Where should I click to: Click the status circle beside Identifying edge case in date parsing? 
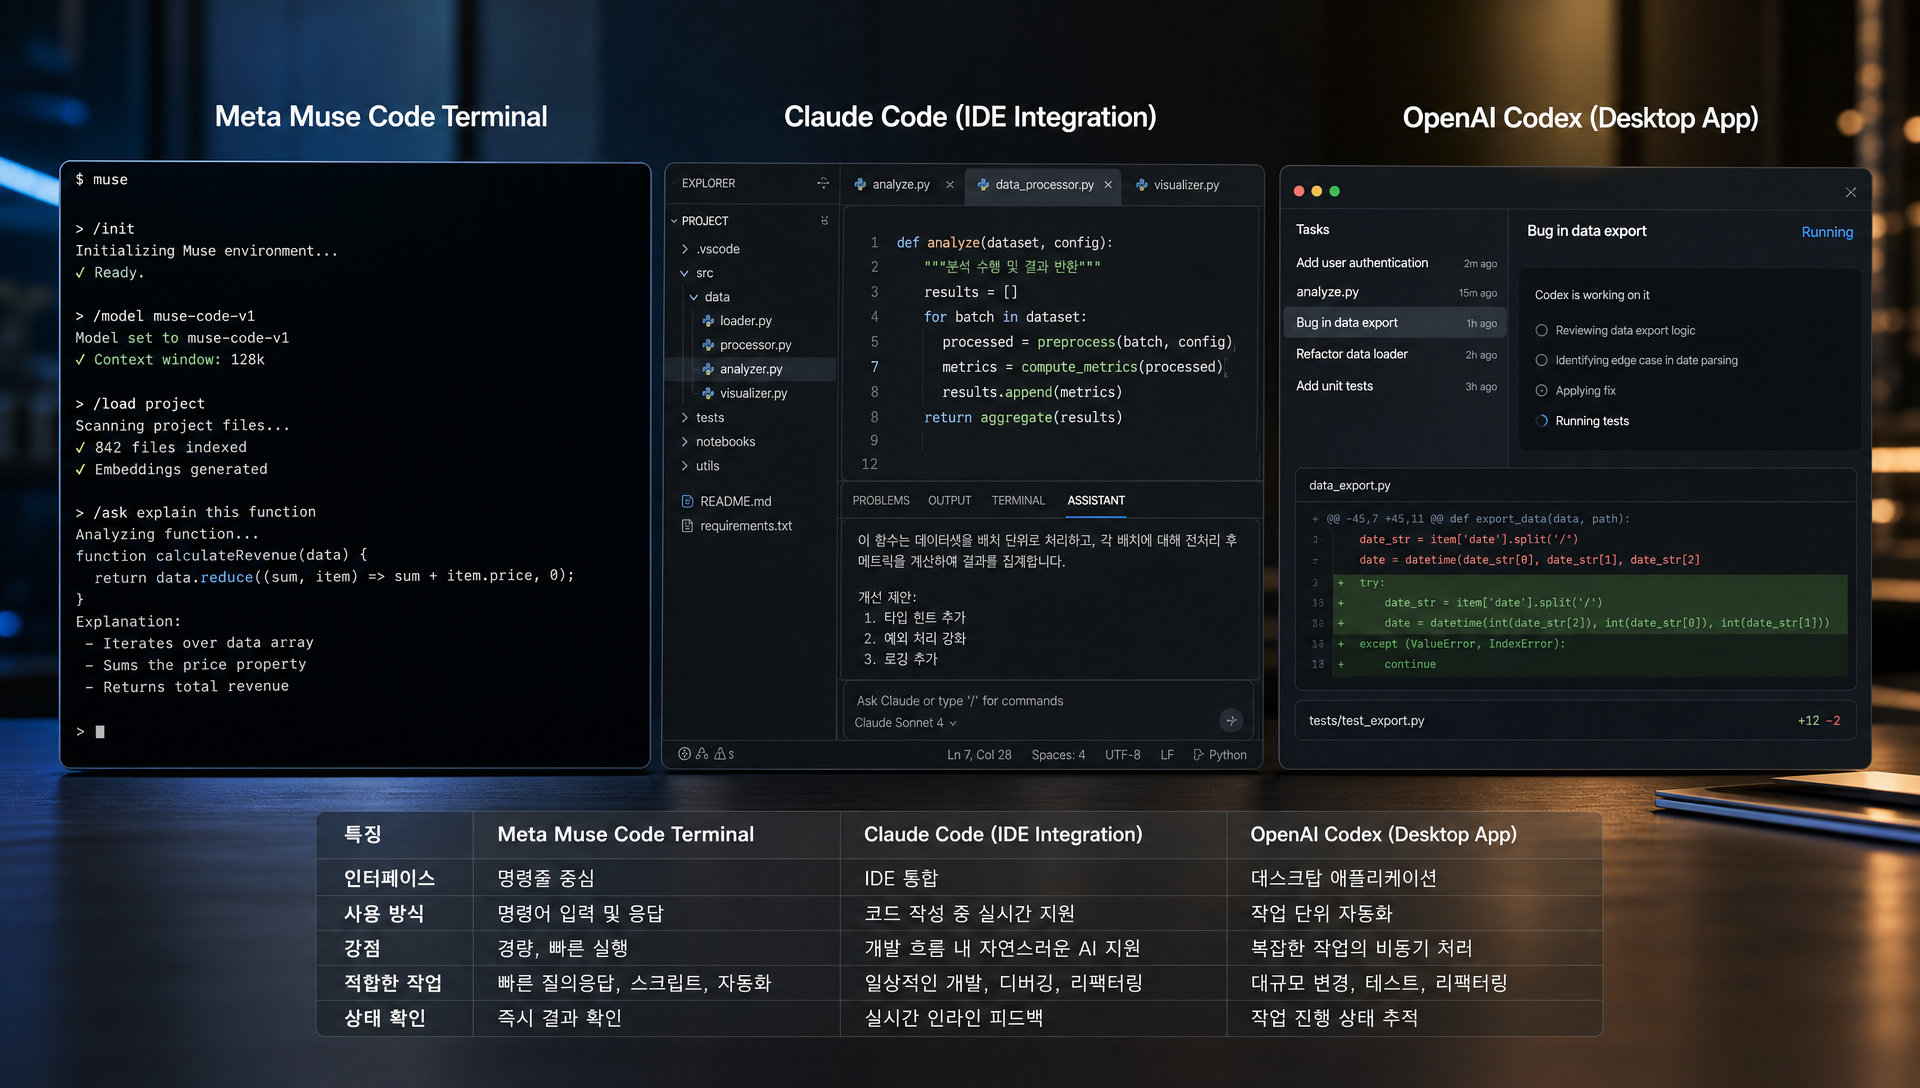click(x=1541, y=360)
